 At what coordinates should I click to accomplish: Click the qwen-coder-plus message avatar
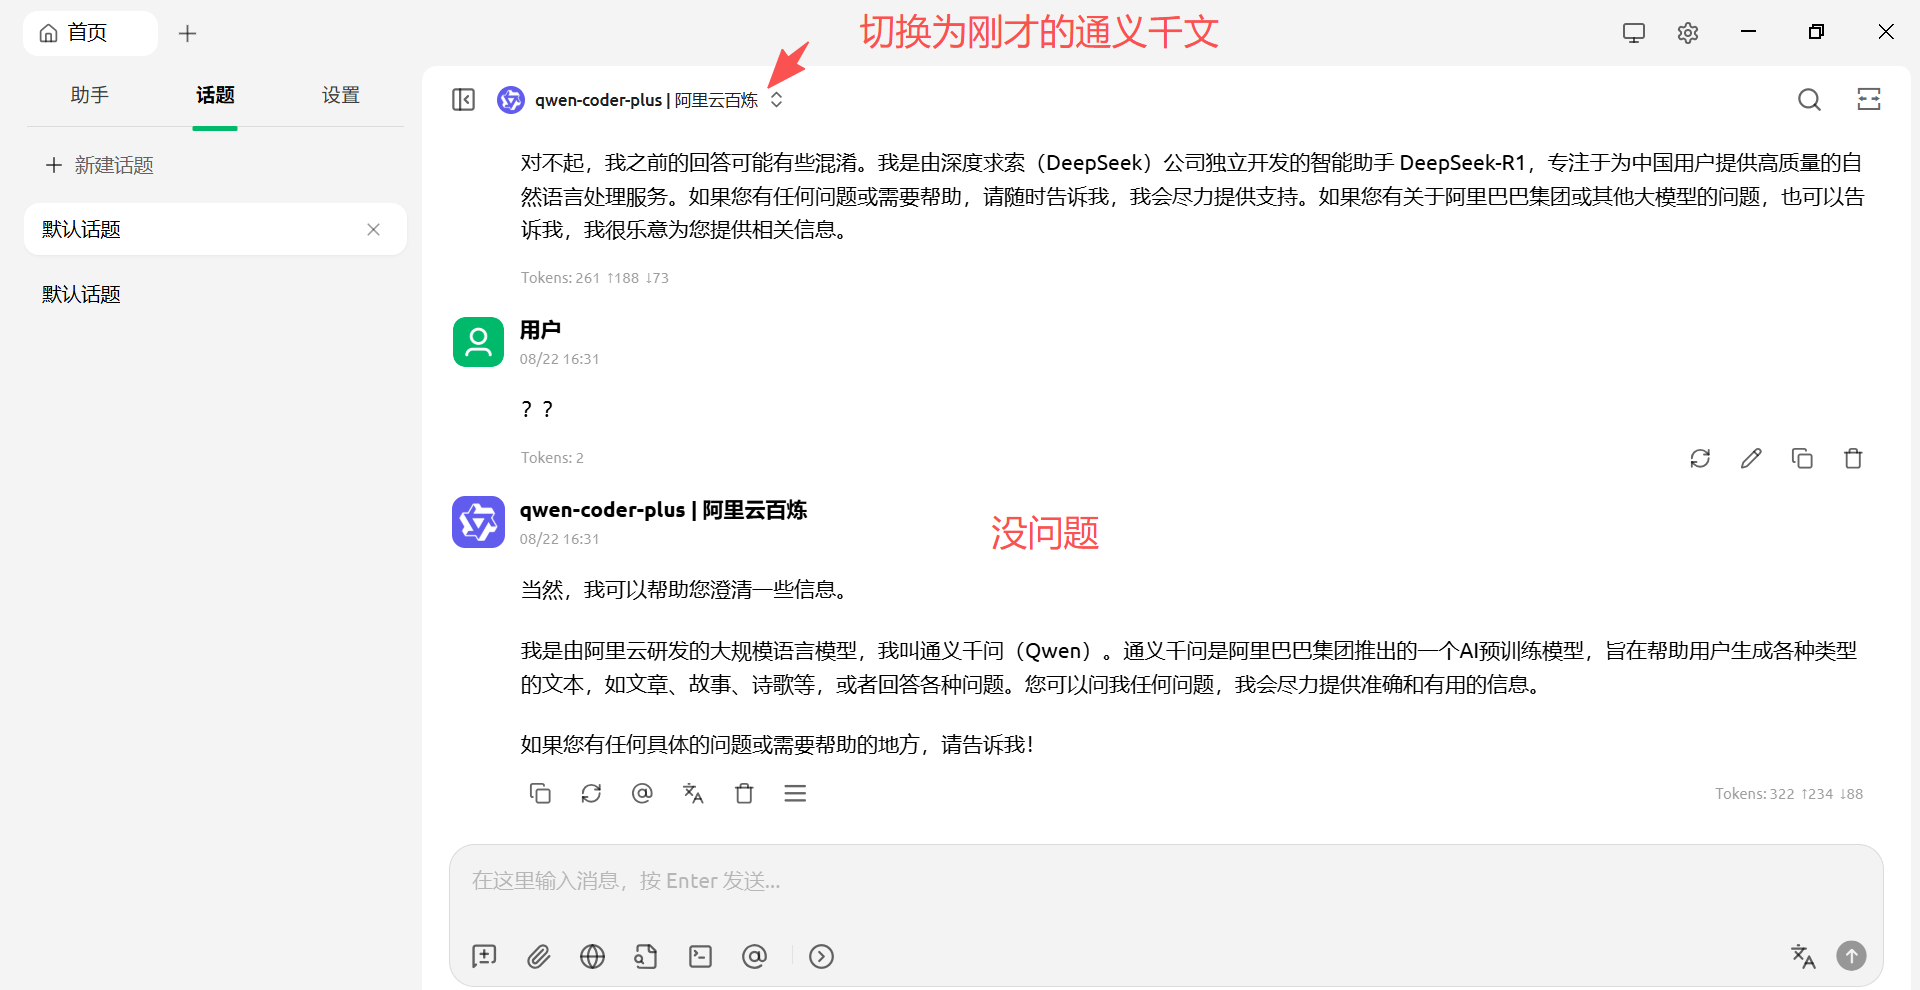[x=478, y=522]
